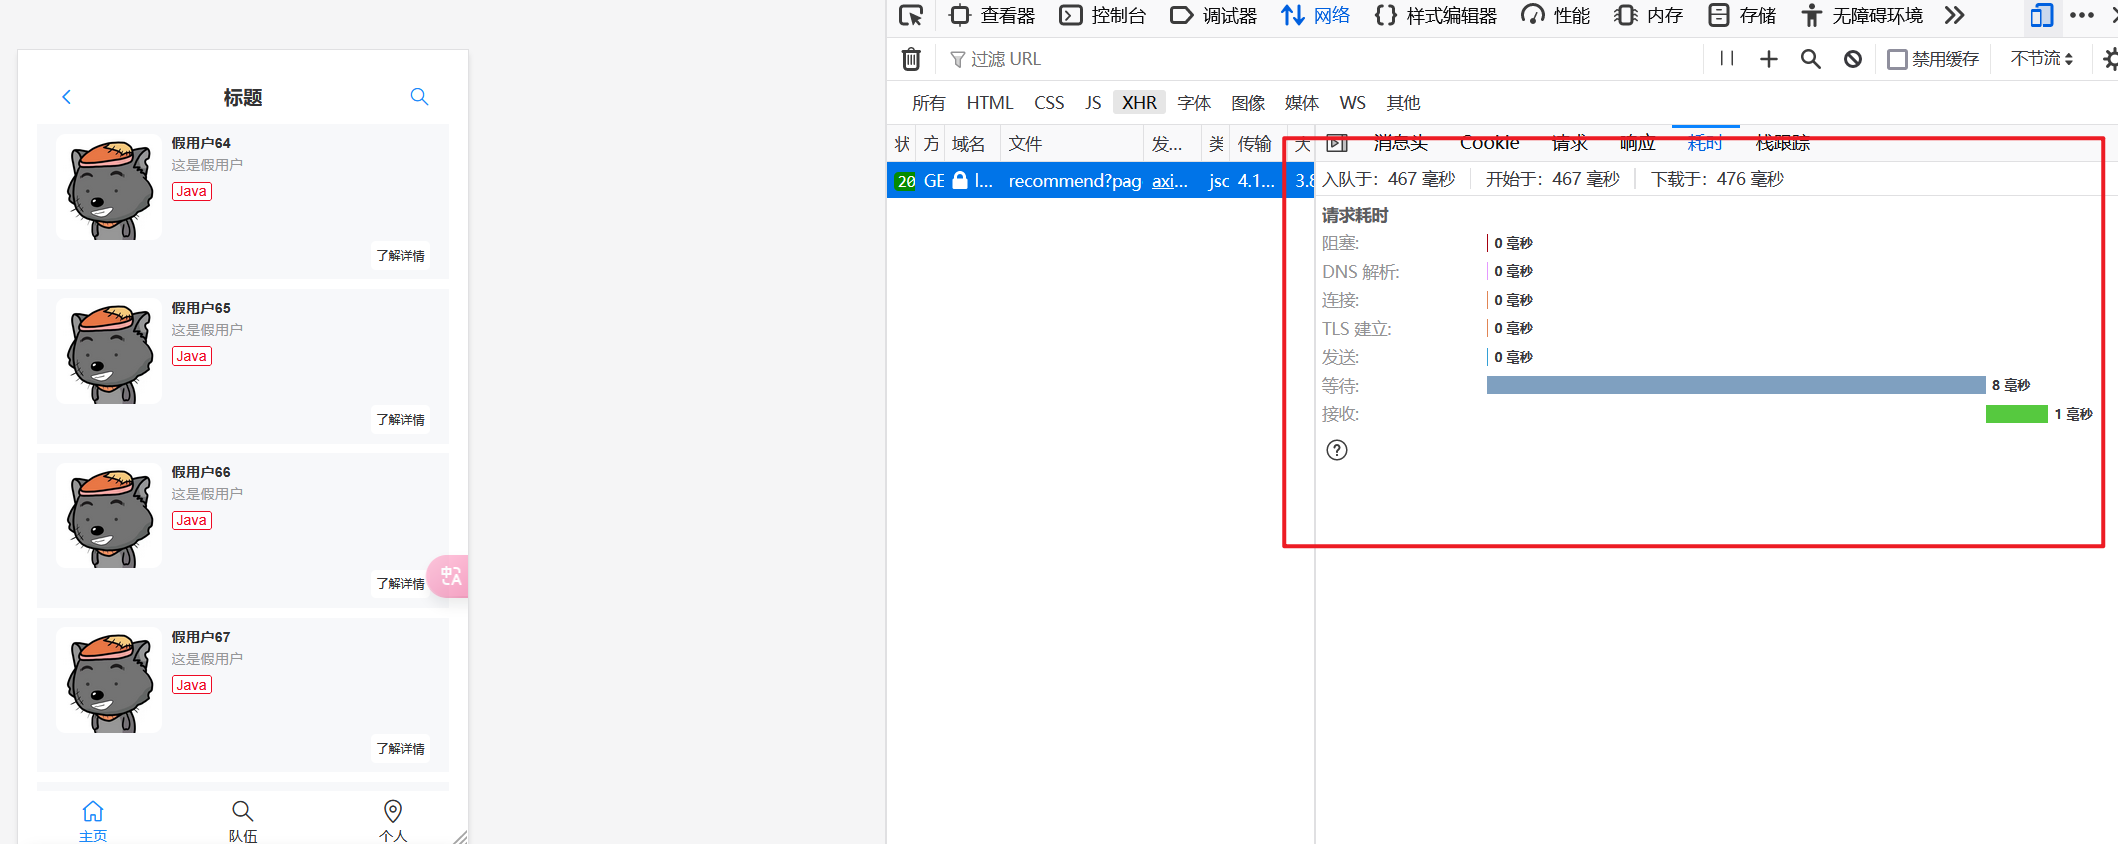2118x844 pixels.
Task: Pause network recording
Action: [x=1726, y=59]
